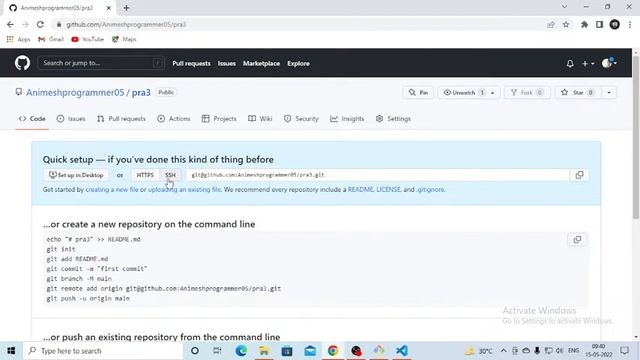Open the repository Settings tab
The height and width of the screenshot is (360, 640).
click(393, 119)
